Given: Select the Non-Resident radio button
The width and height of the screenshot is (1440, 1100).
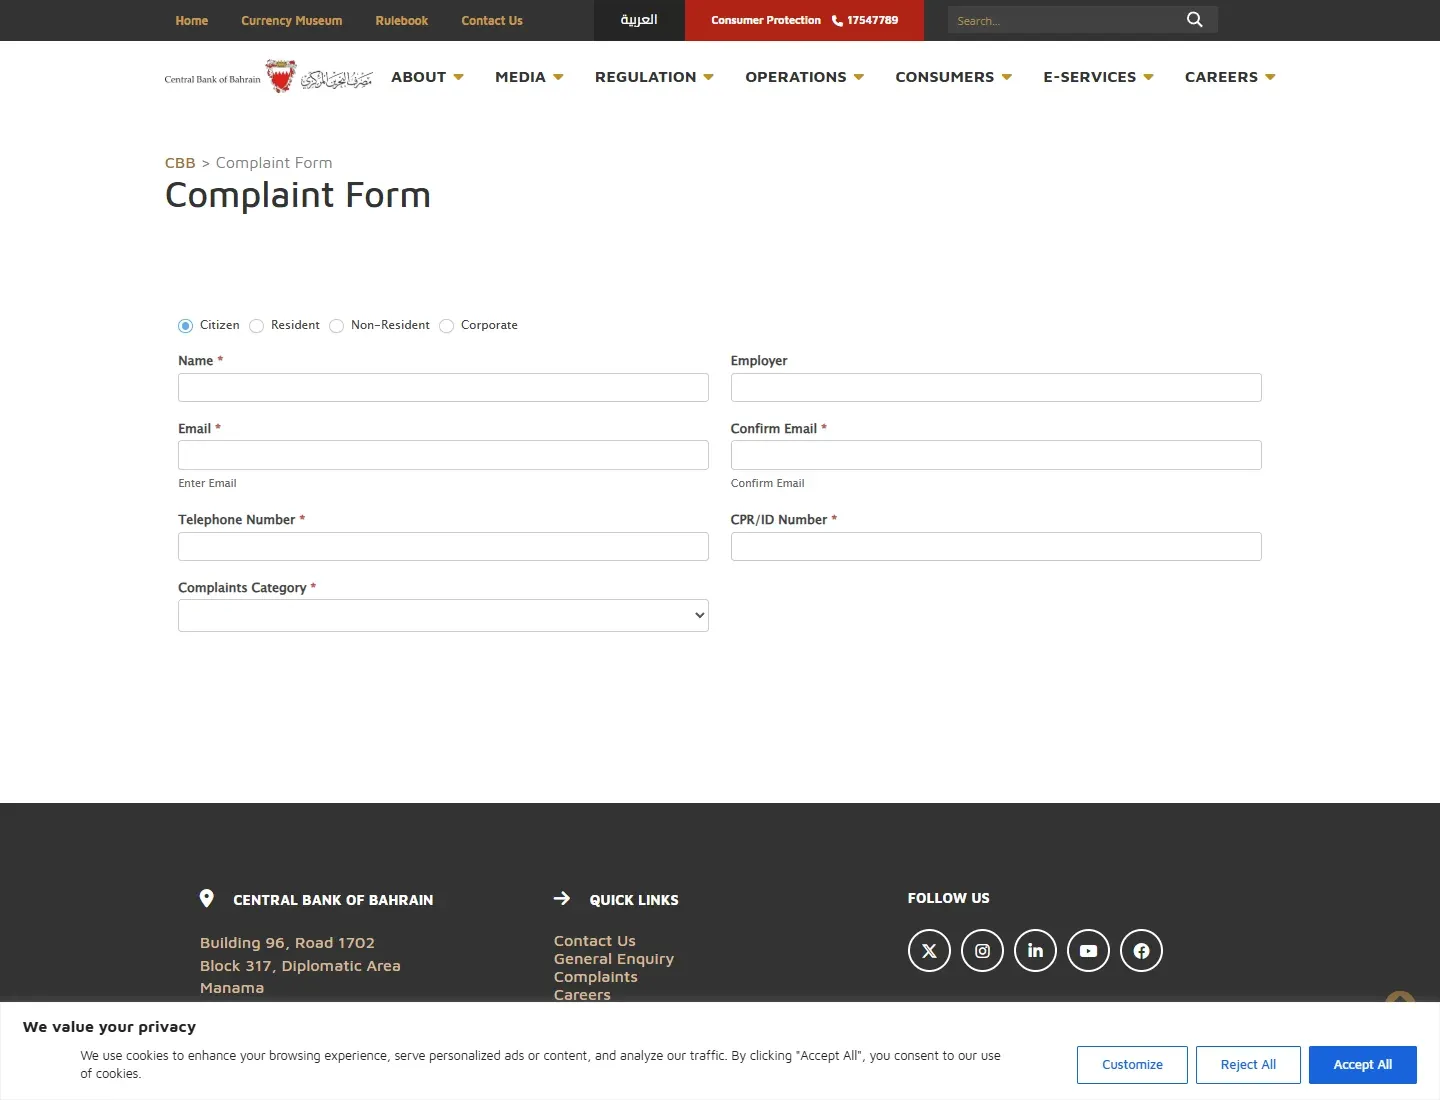Looking at the screenshot, I should [336, 326].
